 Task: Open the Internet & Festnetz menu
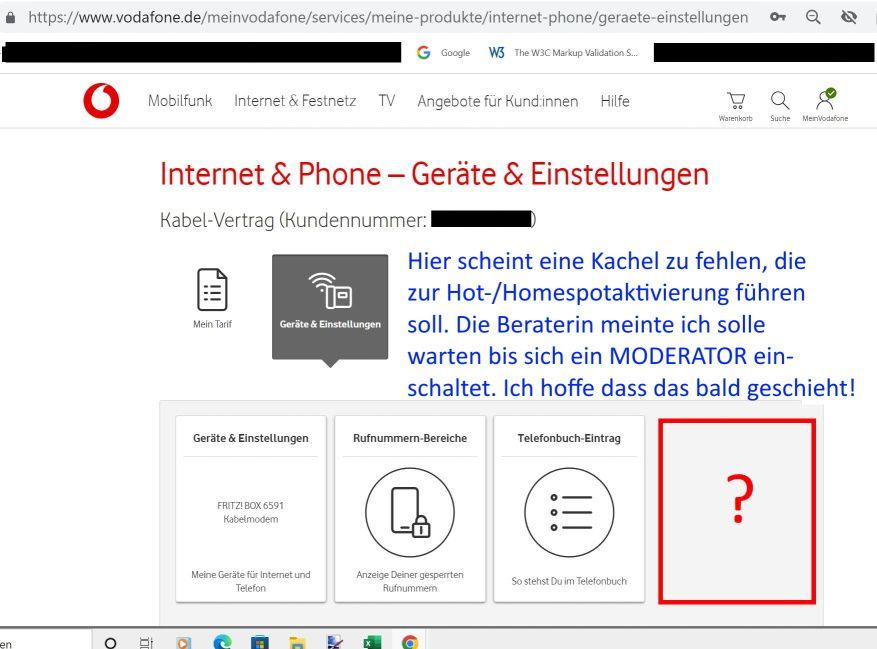[x=295, y=101]
